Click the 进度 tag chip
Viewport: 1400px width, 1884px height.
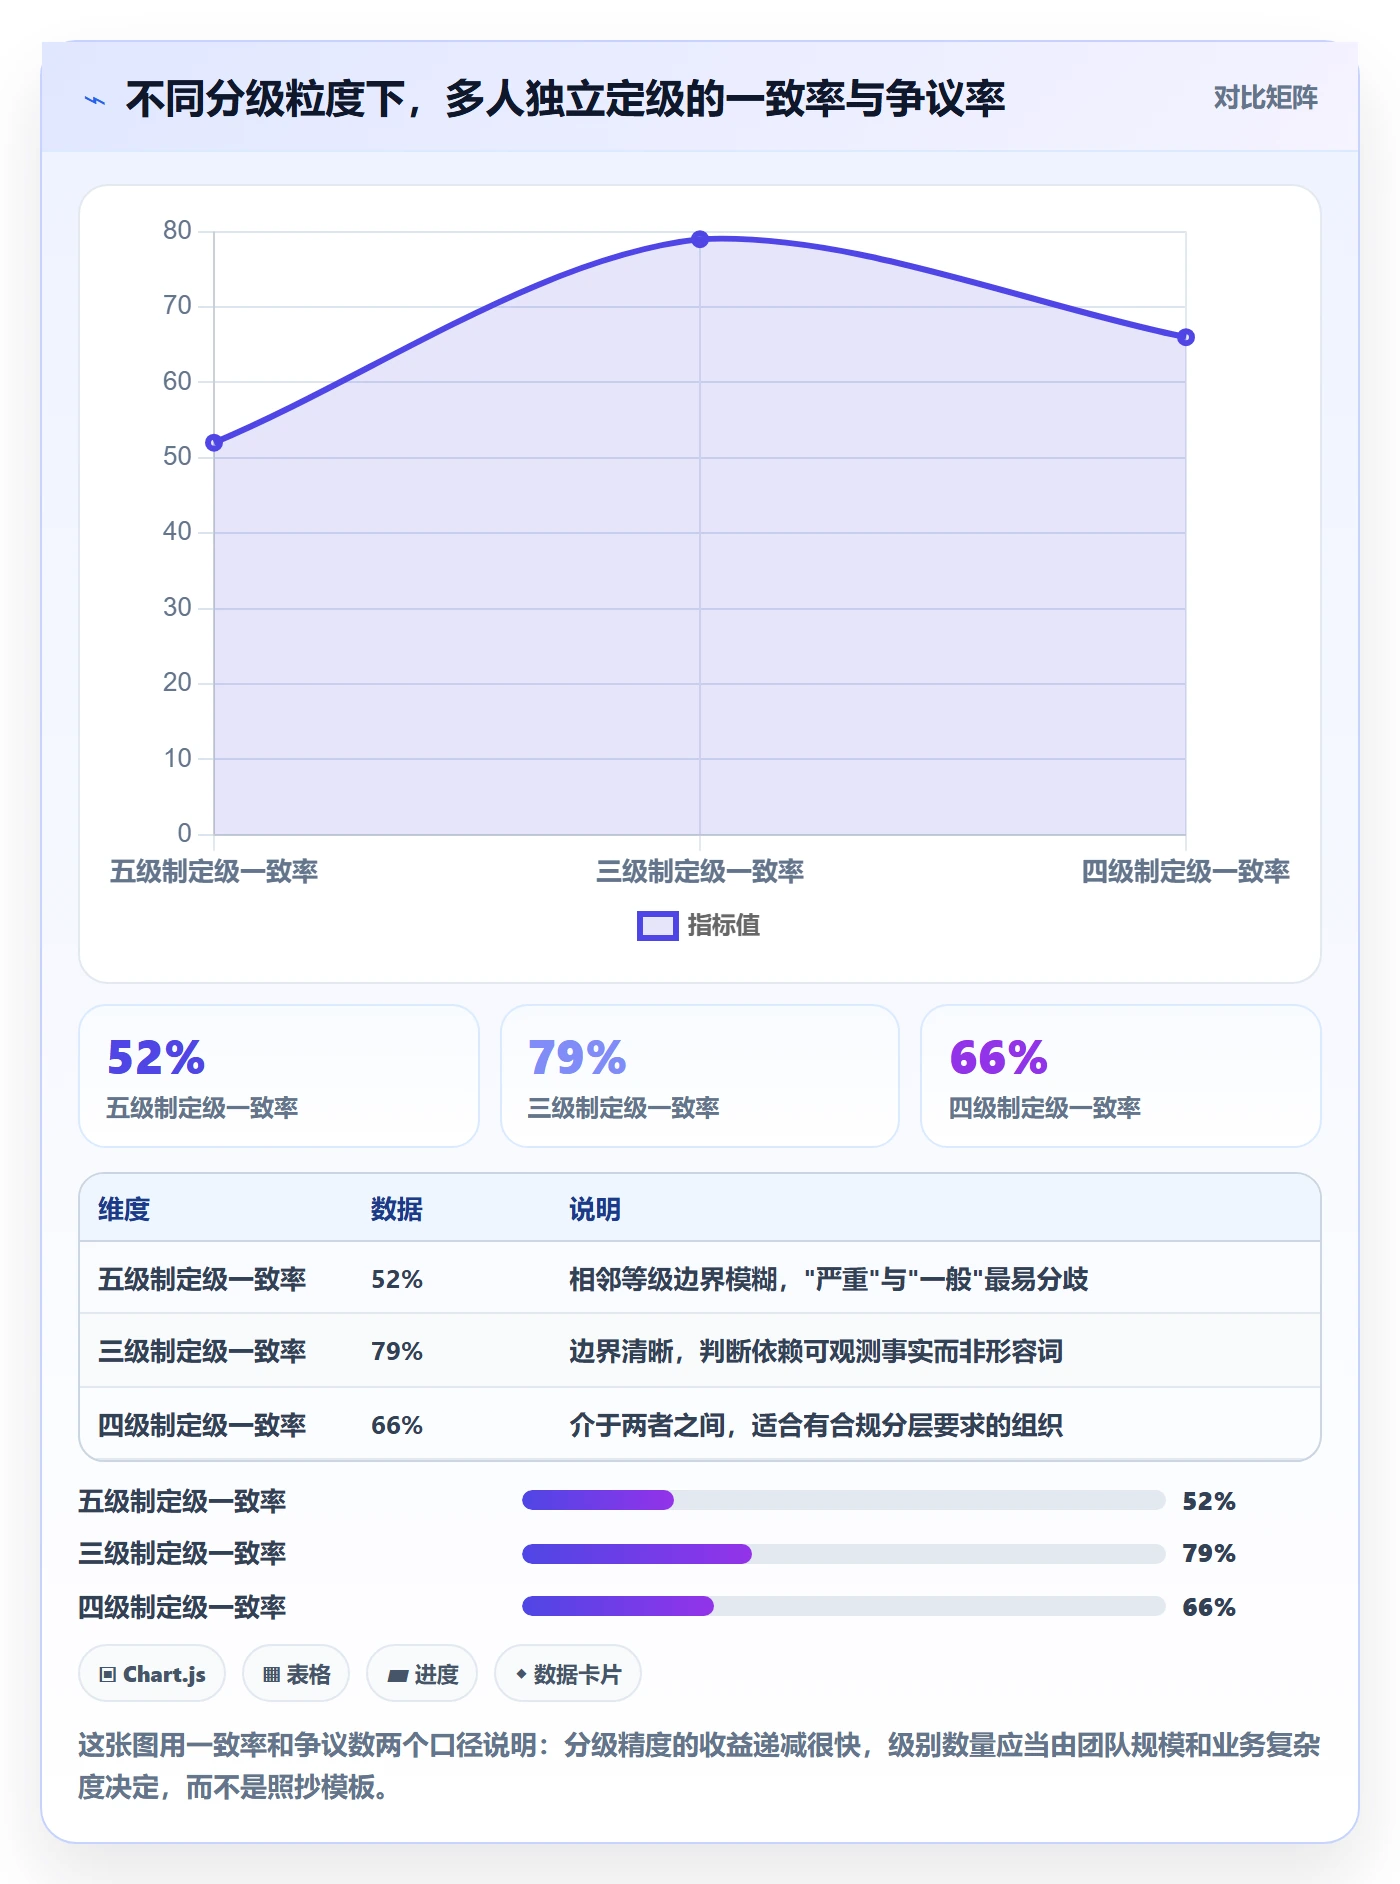tap(422, 1673)
